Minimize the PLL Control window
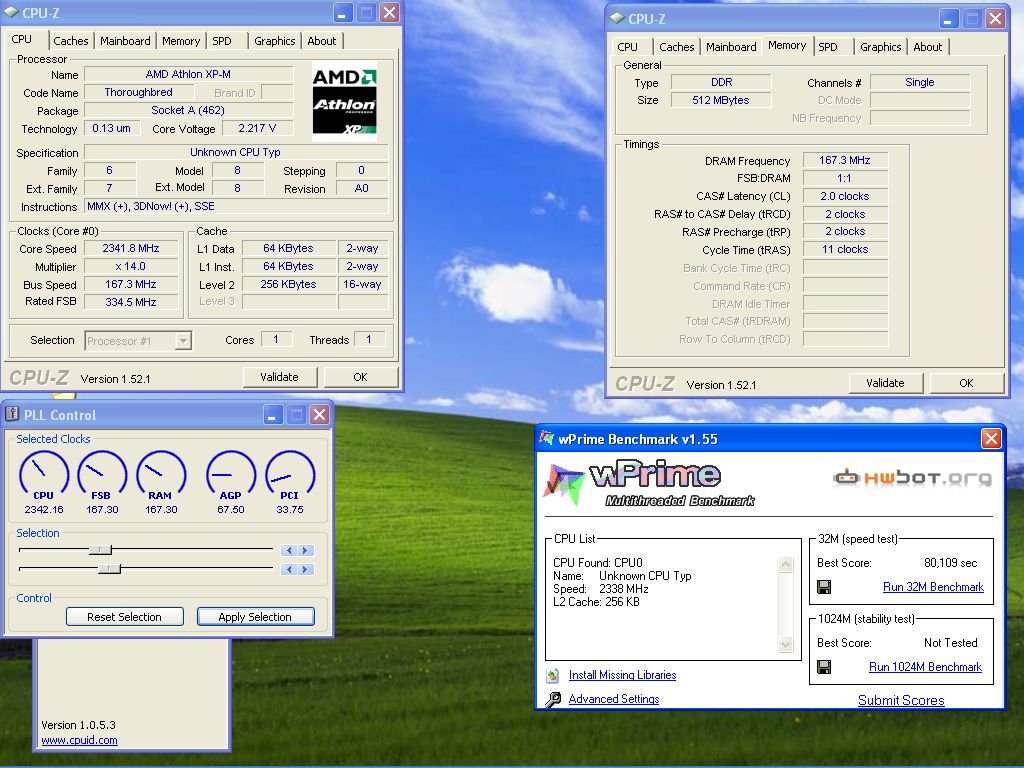1024x768 pixels. point(273,415)
